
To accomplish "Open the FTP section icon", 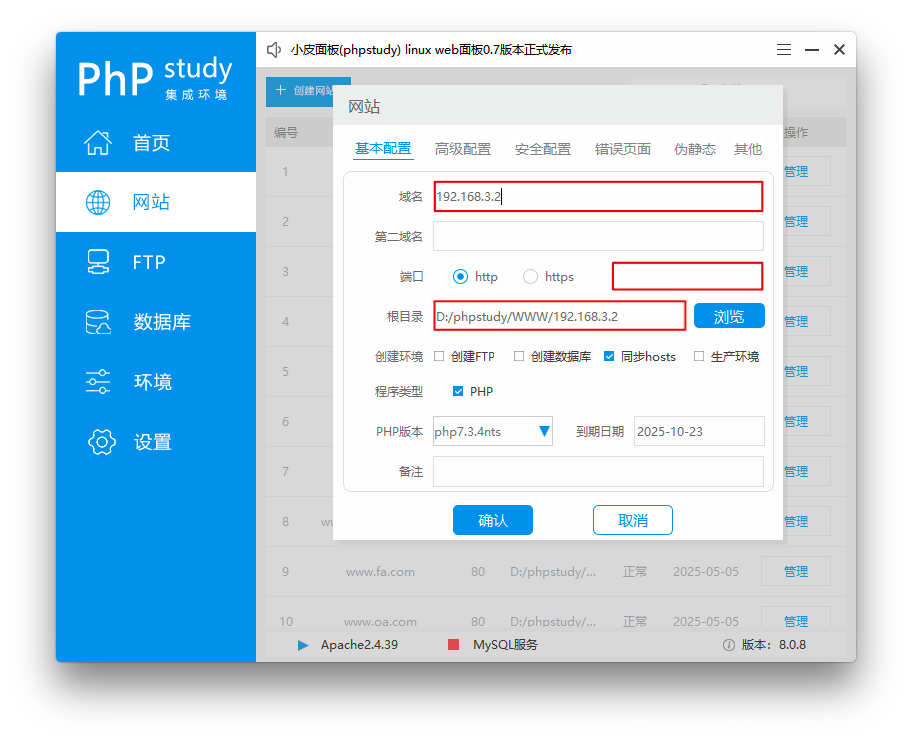I will 98,262.
